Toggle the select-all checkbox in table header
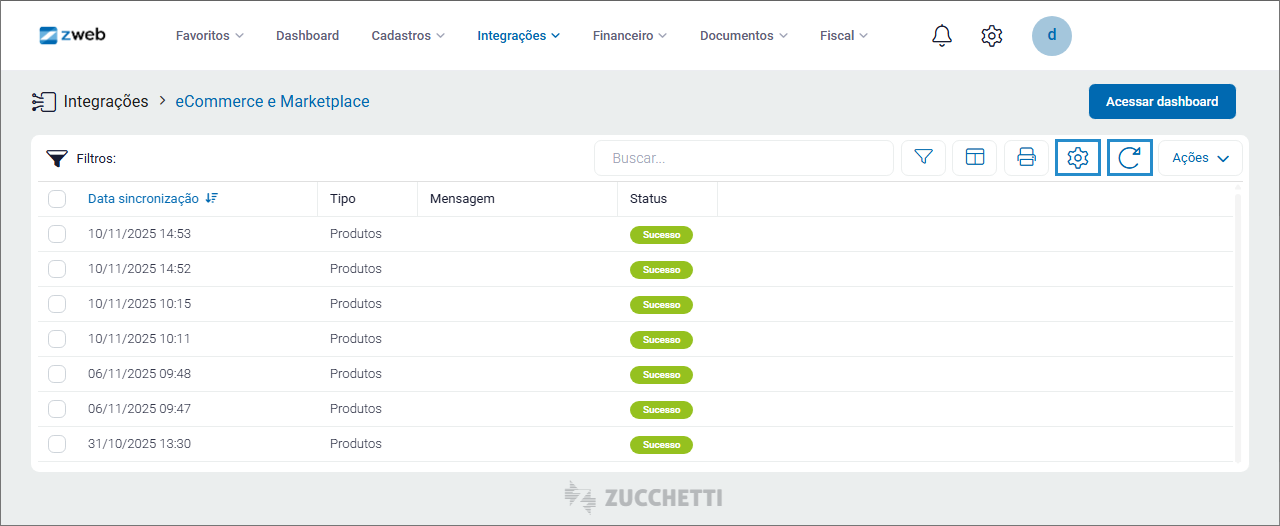The height and width of the screenshot is (526, 1280). [57, 199]
